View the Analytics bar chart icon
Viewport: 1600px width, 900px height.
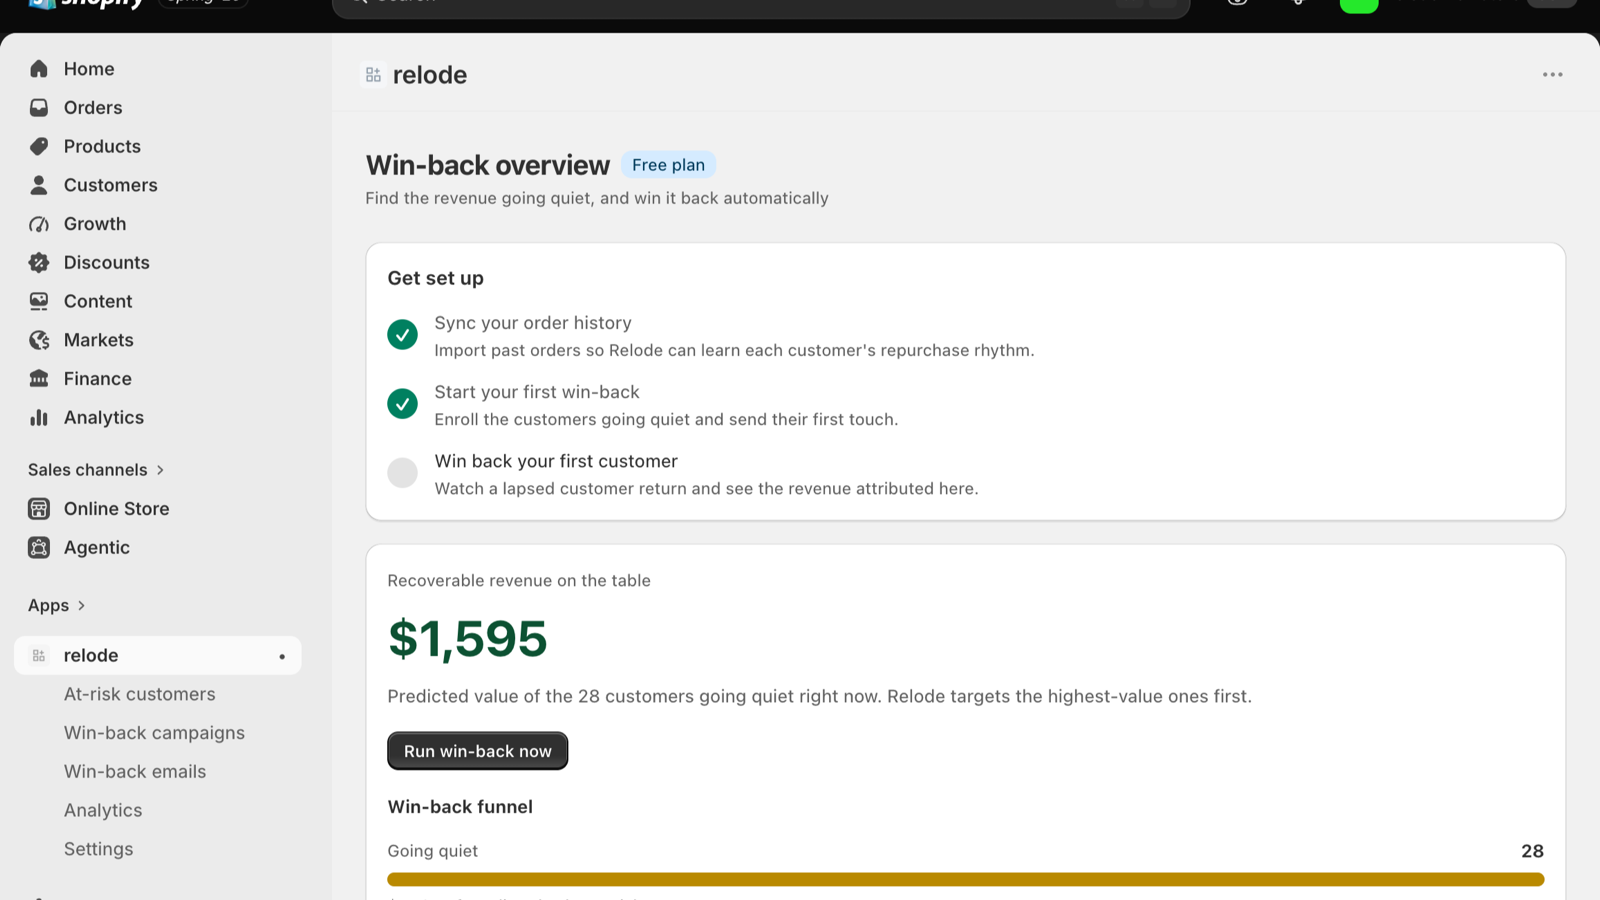pyautogui.click(x=39, y=418)
